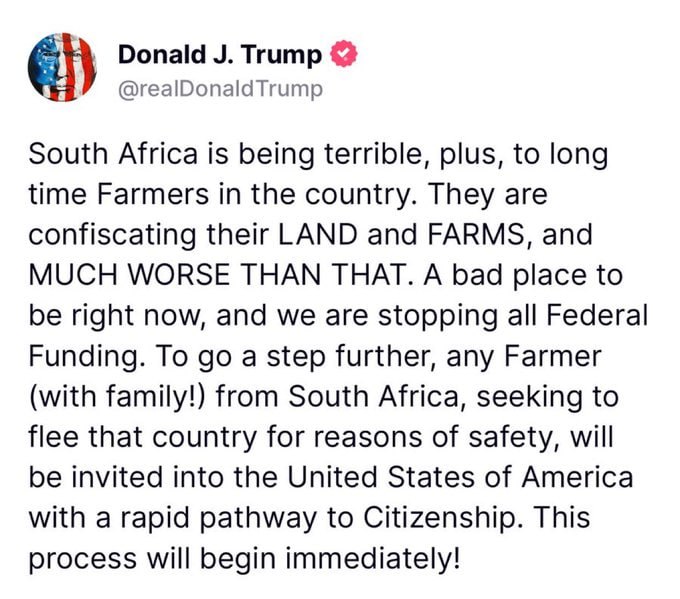Screen dimensions: 680x599
Task: Click the capitalized word LAND
Action: pos(317,234)
